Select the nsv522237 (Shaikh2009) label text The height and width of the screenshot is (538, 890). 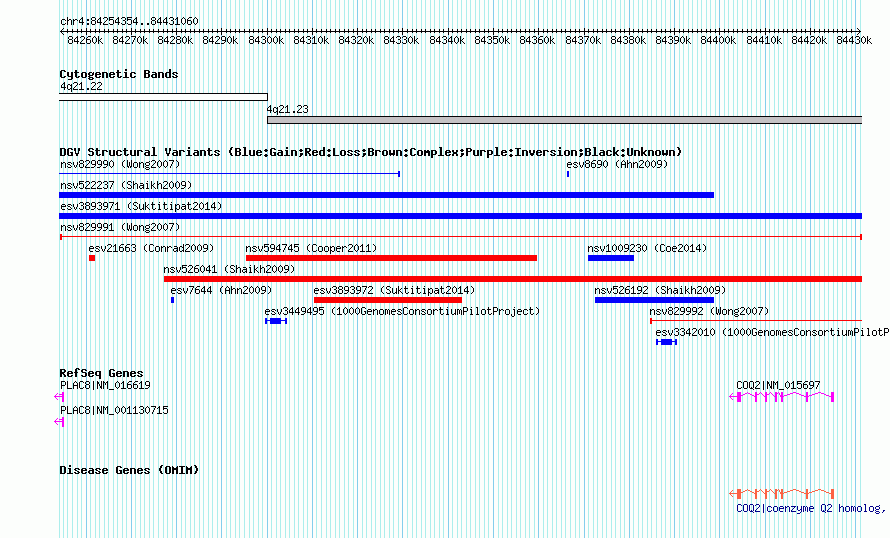[x=126, y=186]
